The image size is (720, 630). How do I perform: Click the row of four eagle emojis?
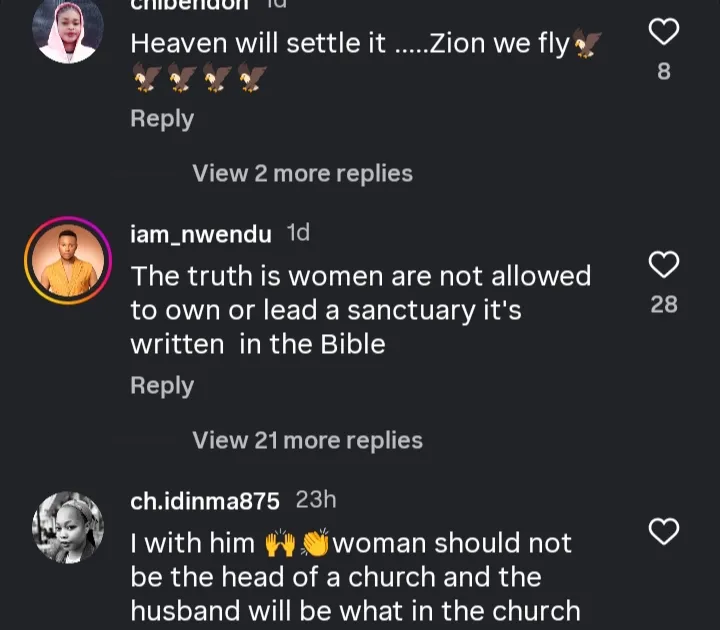click(x=199, y=78)
